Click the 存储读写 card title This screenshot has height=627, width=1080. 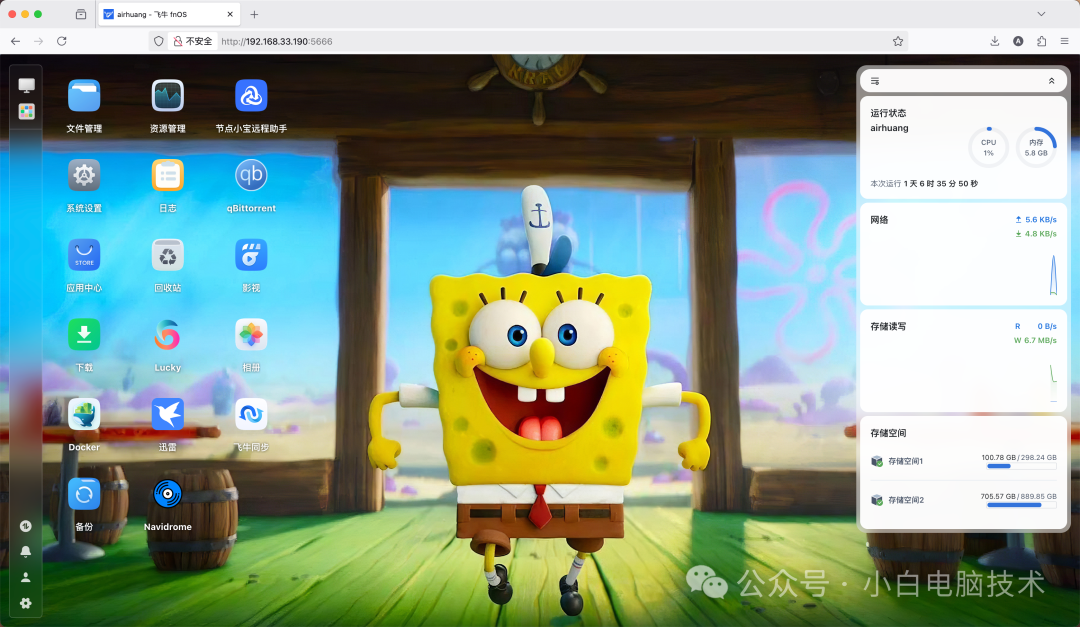click(x=888, y=327)
